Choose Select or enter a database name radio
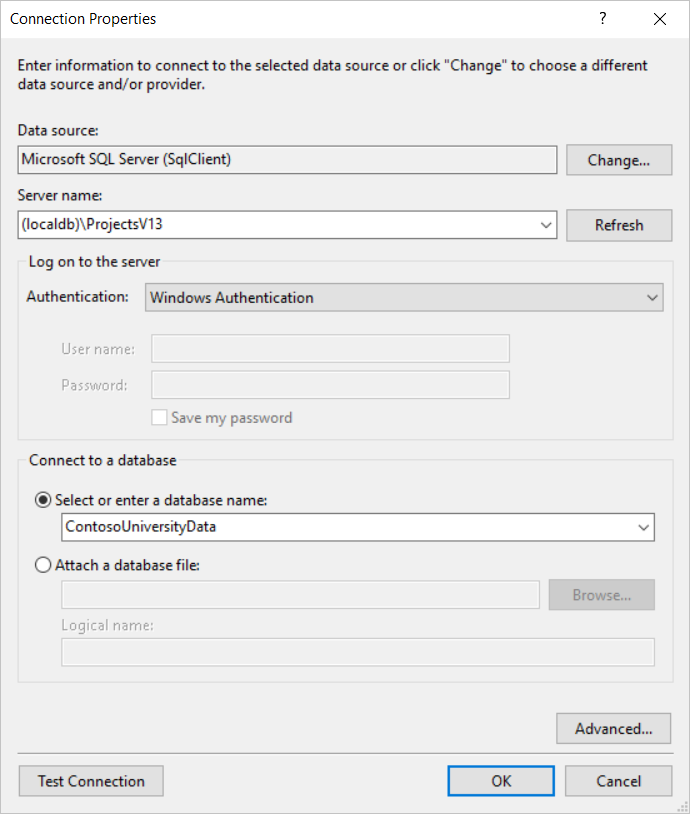 [x=43, y=500]
